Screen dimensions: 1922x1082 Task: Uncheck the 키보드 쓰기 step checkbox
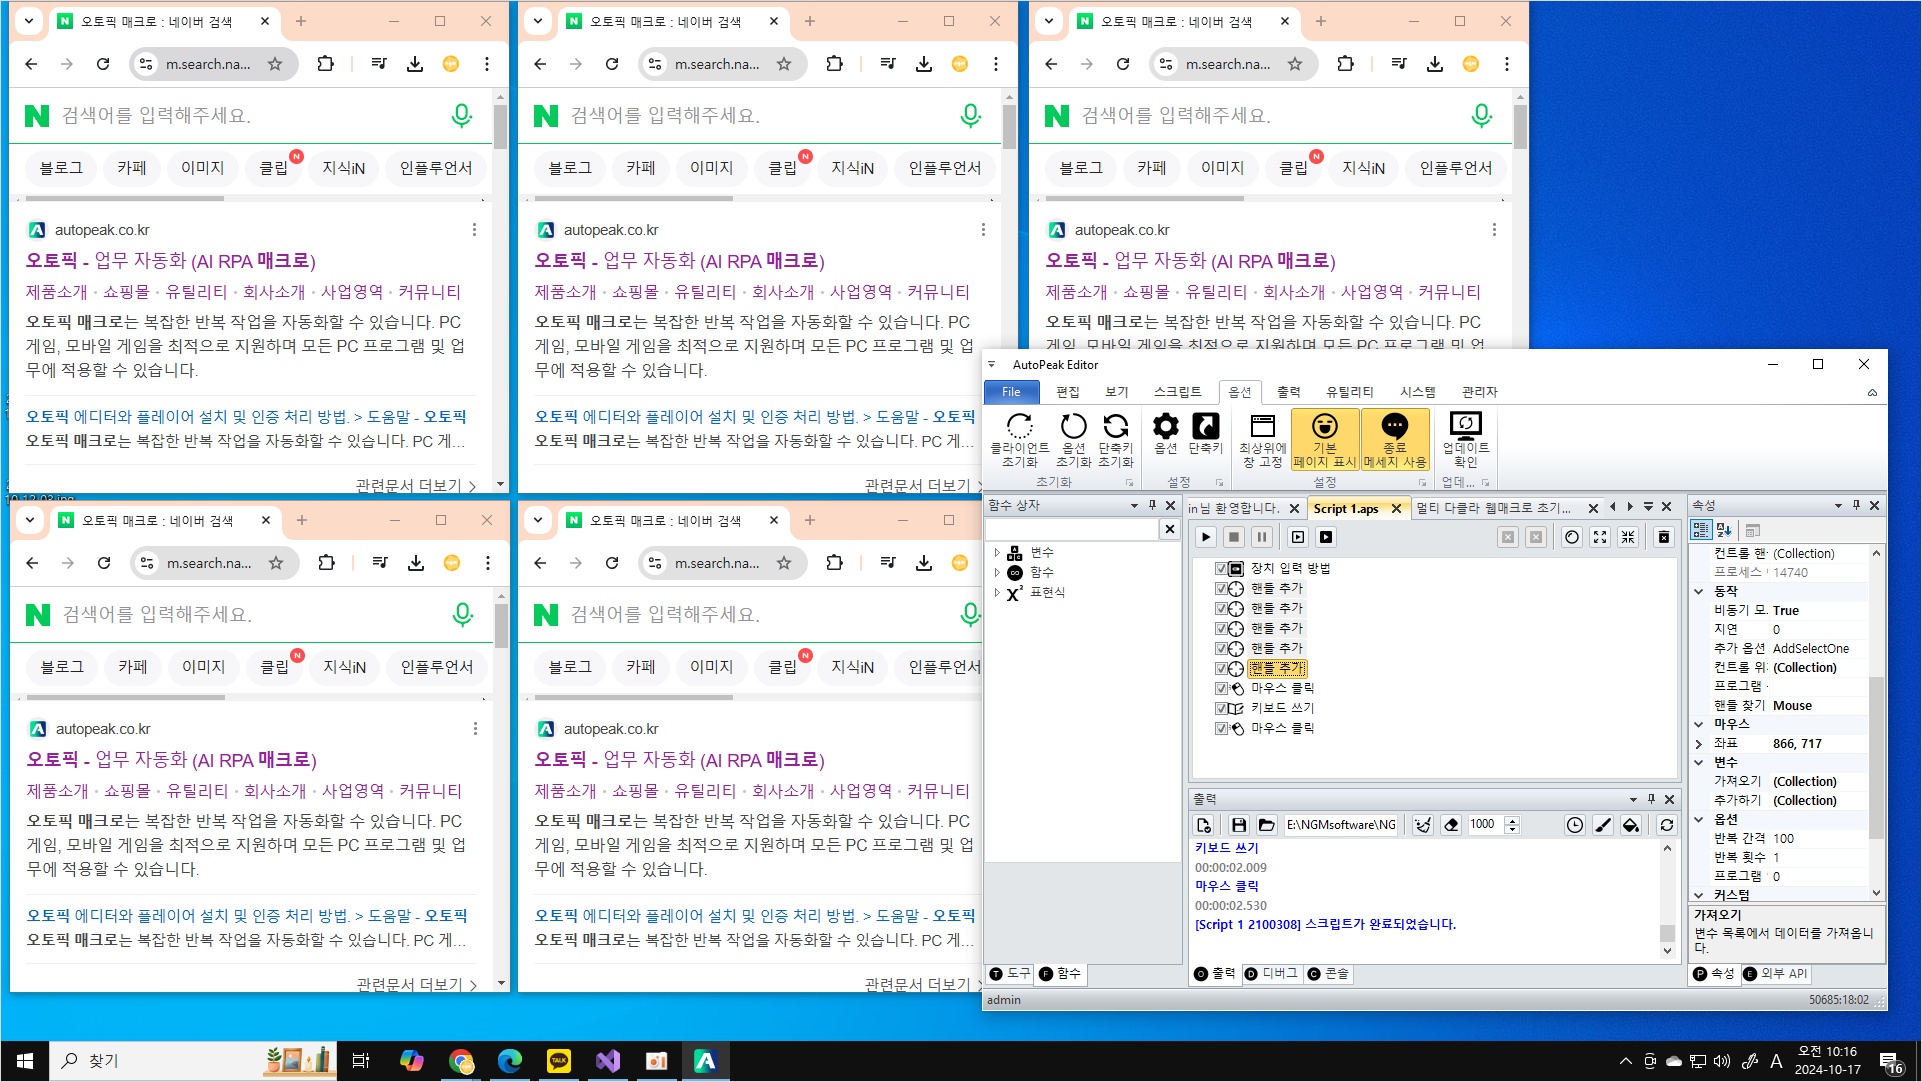[1221, 708]
